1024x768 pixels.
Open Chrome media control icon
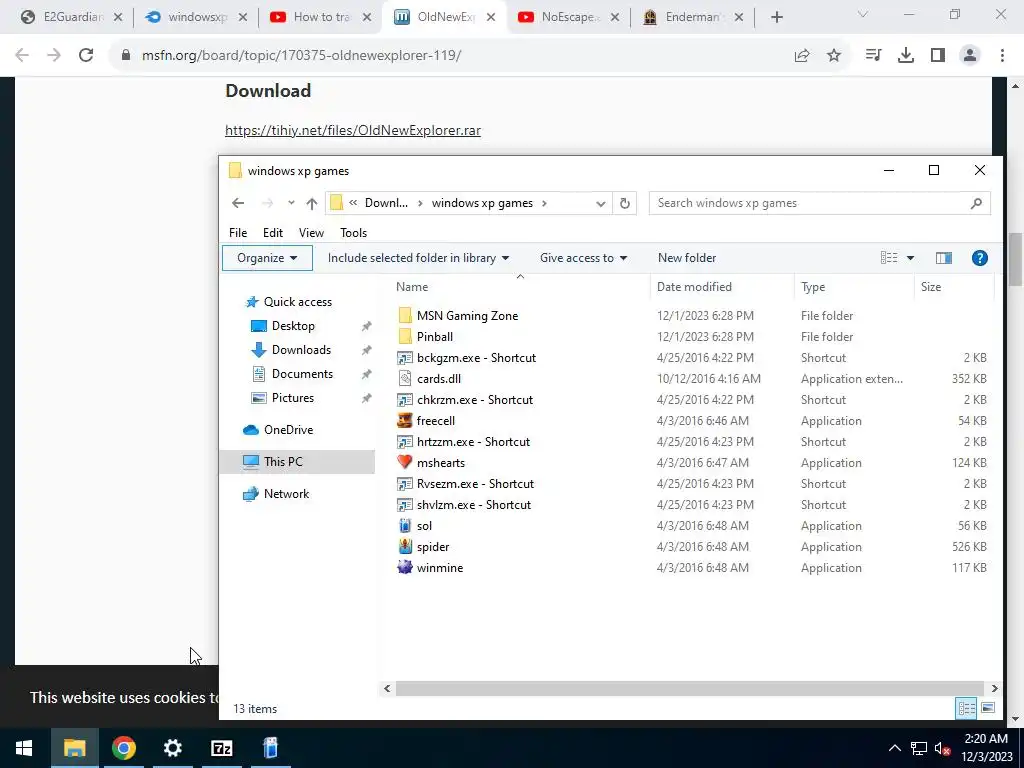coord(873,56)
